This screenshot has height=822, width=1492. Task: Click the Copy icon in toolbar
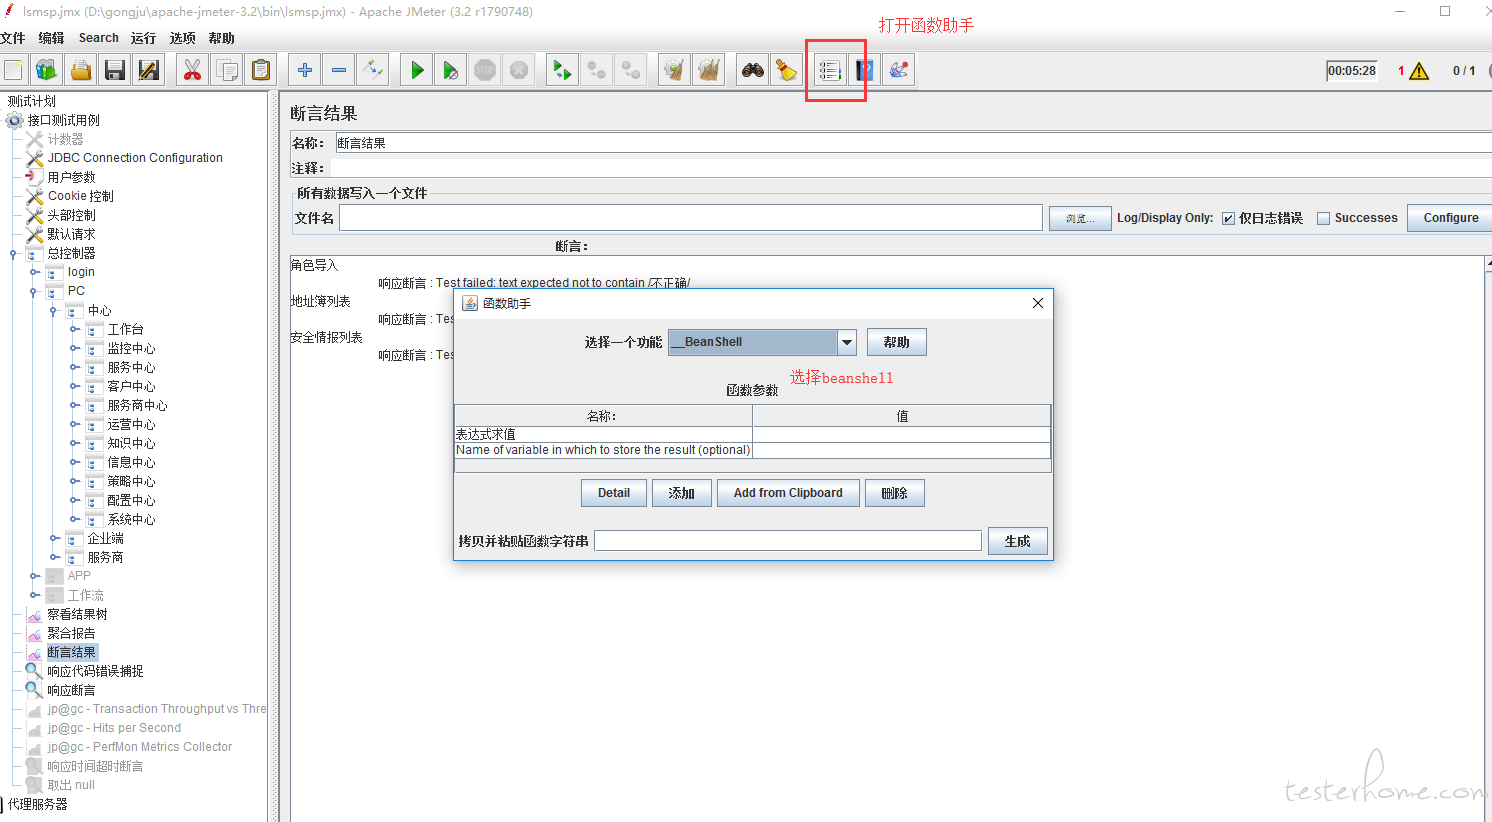click(x=227, y=70)
